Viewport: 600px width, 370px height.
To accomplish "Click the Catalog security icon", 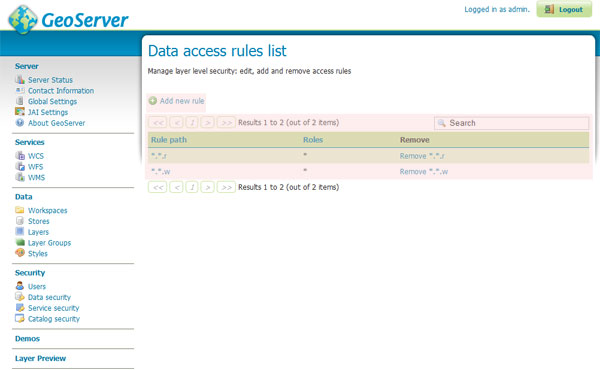I will pos(20,318).
